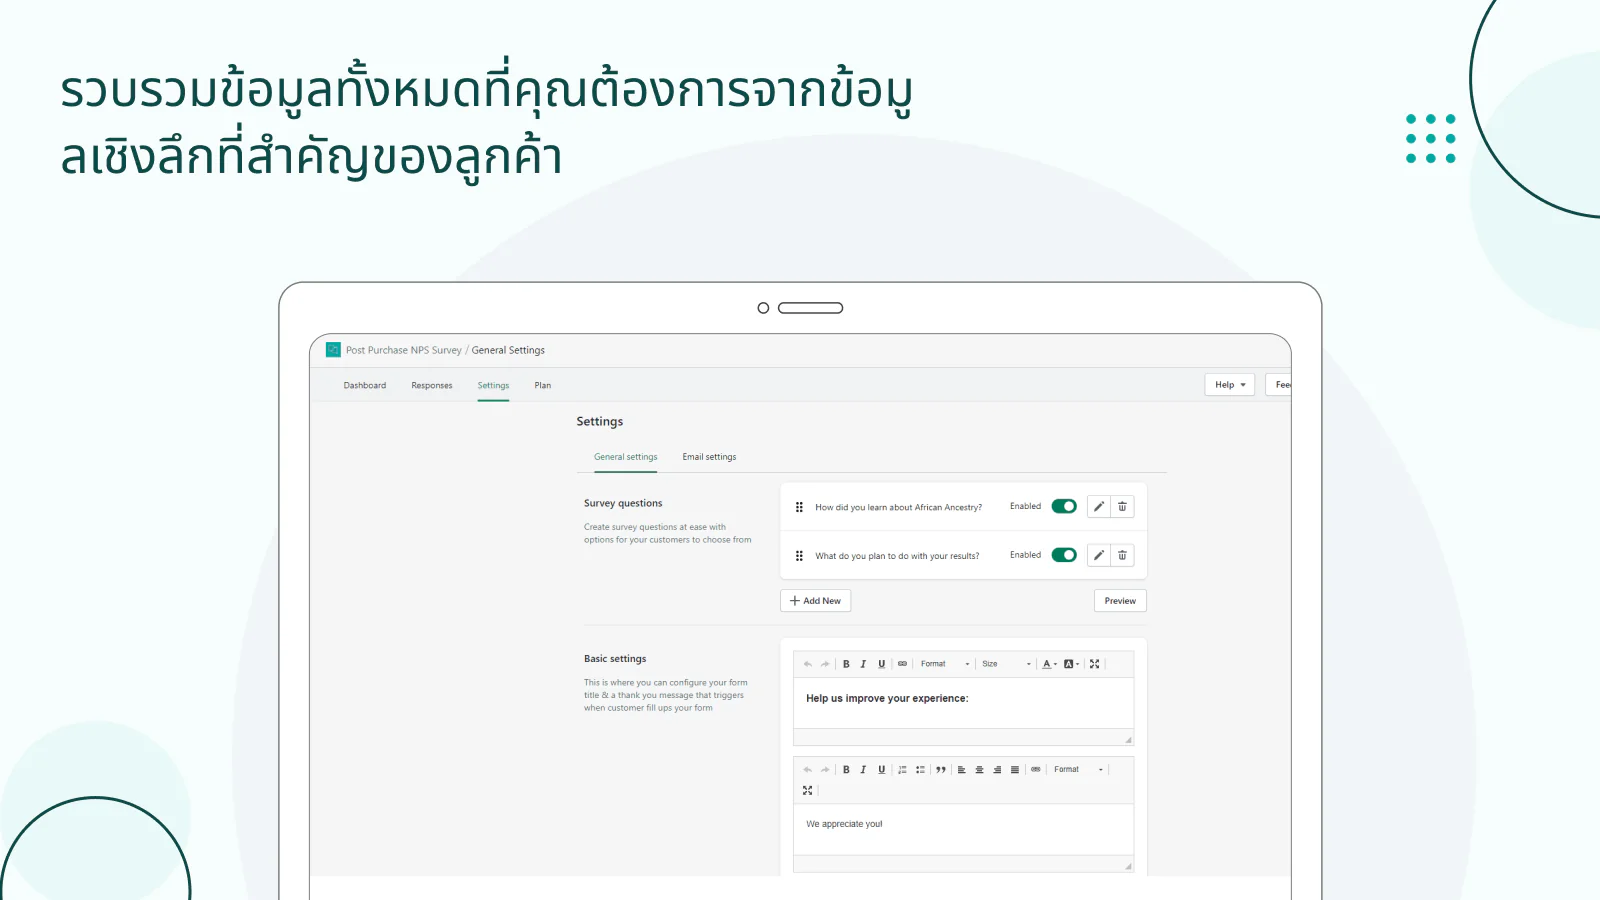The height and width of the screenshot is (900, 1600).
Task: Click the 'Basic settings' section heading
Action: pos(615,659)
